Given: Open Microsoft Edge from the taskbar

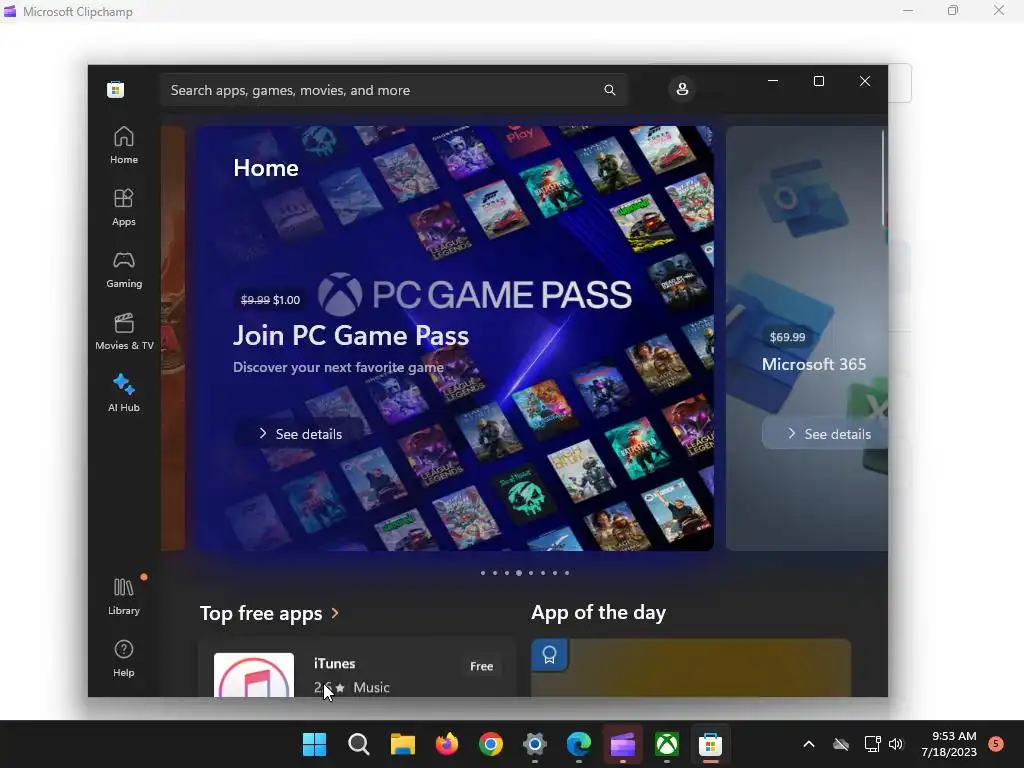Looking at the screenshot, I should tap(579, 744).
